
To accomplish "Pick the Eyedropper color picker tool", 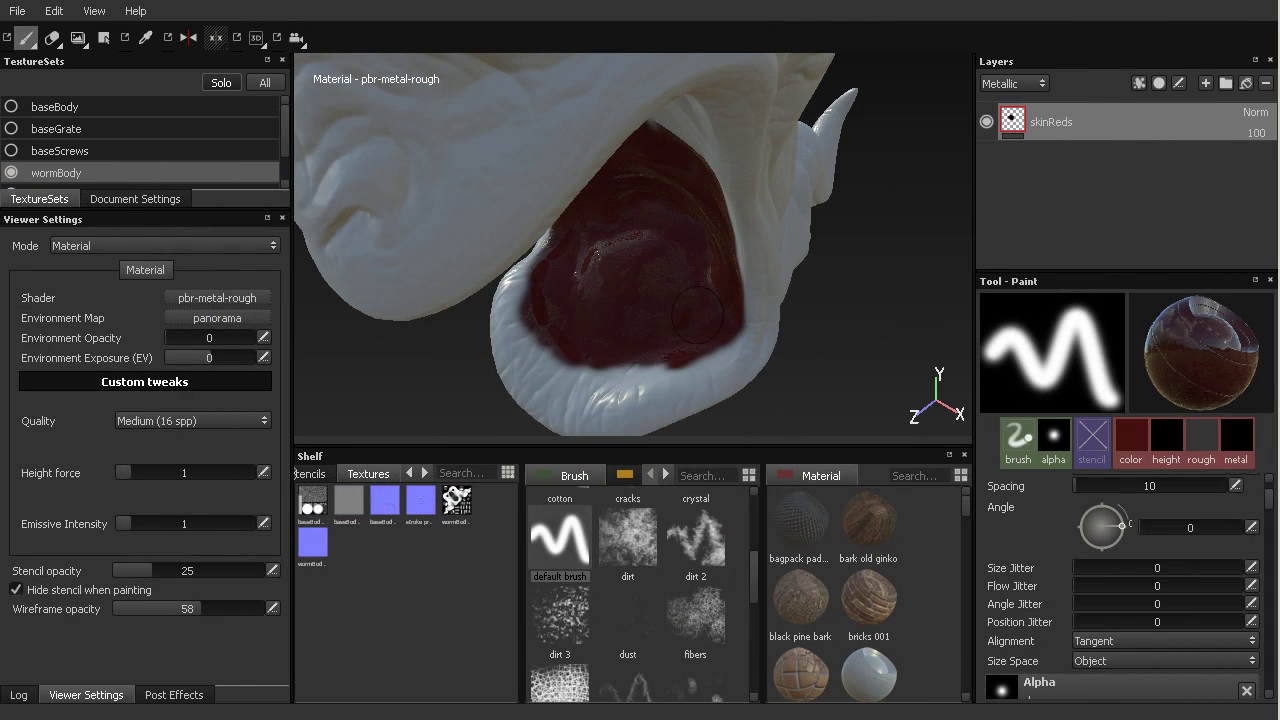I will 145,38.
